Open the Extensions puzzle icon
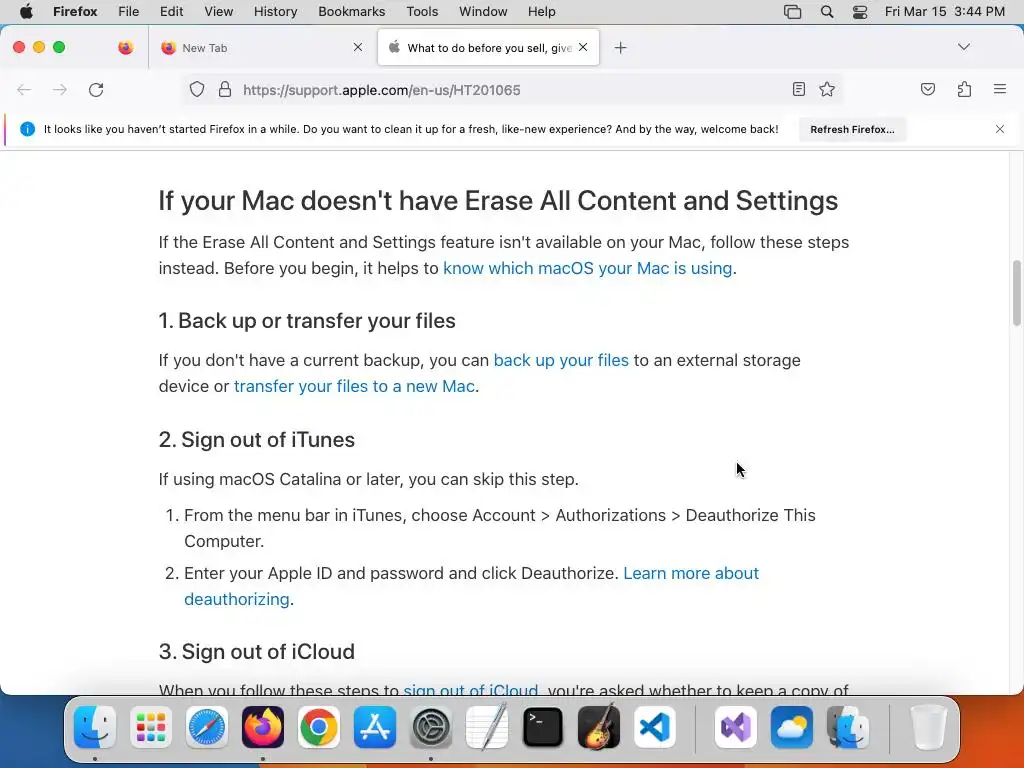This screenshot has height=768, width=1024. tap(964, 89)
